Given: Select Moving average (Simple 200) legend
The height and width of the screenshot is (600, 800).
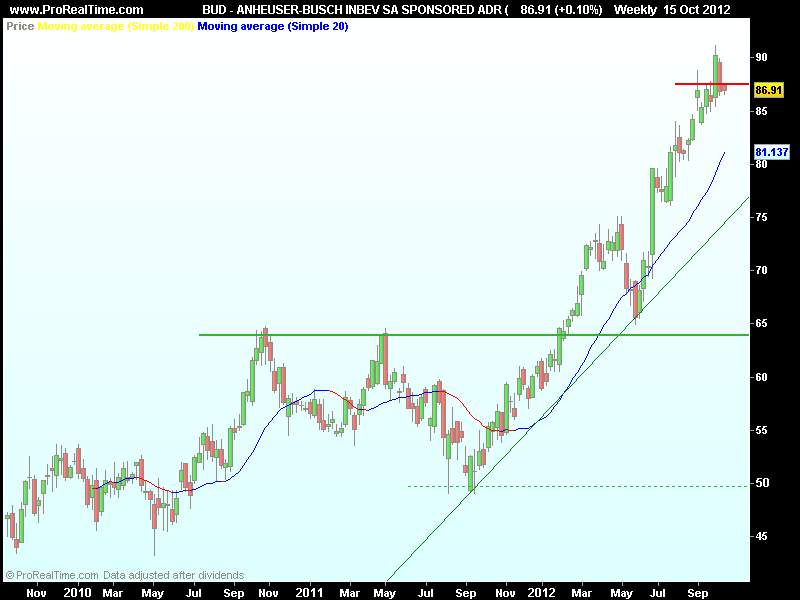Looking at the screenshot, I should (x=116, y=26).
